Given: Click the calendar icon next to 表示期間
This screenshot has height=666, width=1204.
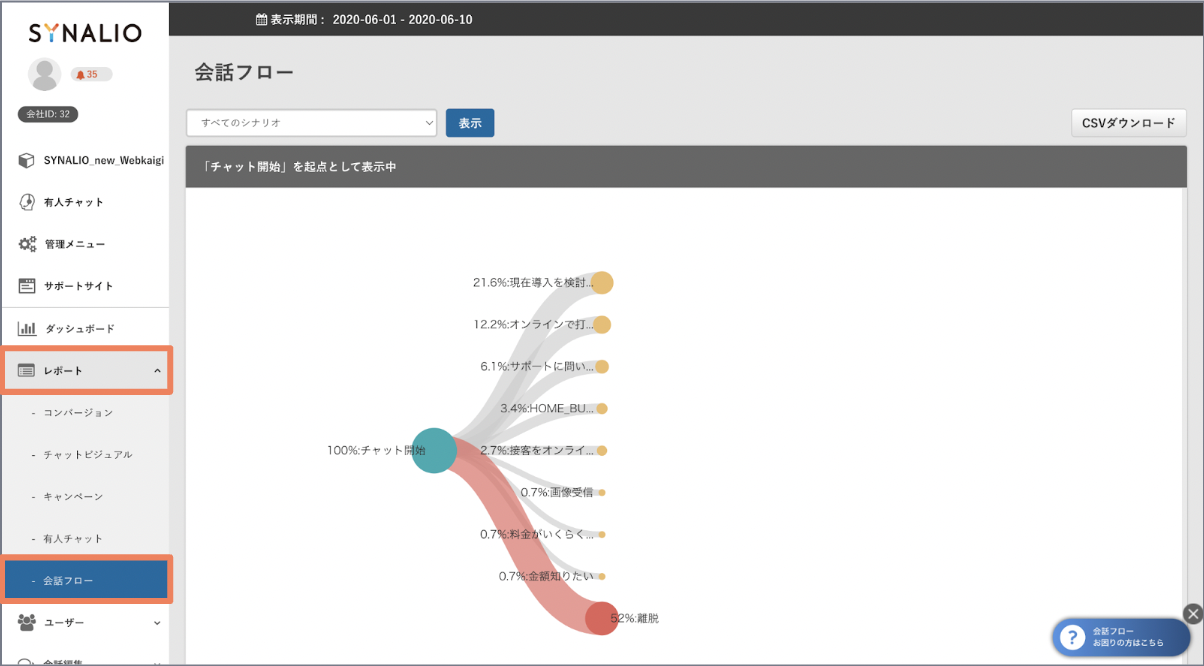Looking at the screenshot, I should click(x=261, y=19).
